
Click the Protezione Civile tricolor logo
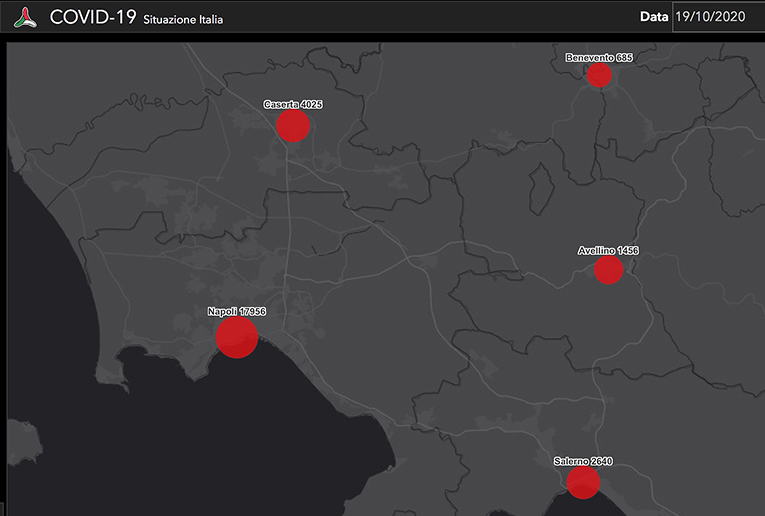click(x=25, y=17)
